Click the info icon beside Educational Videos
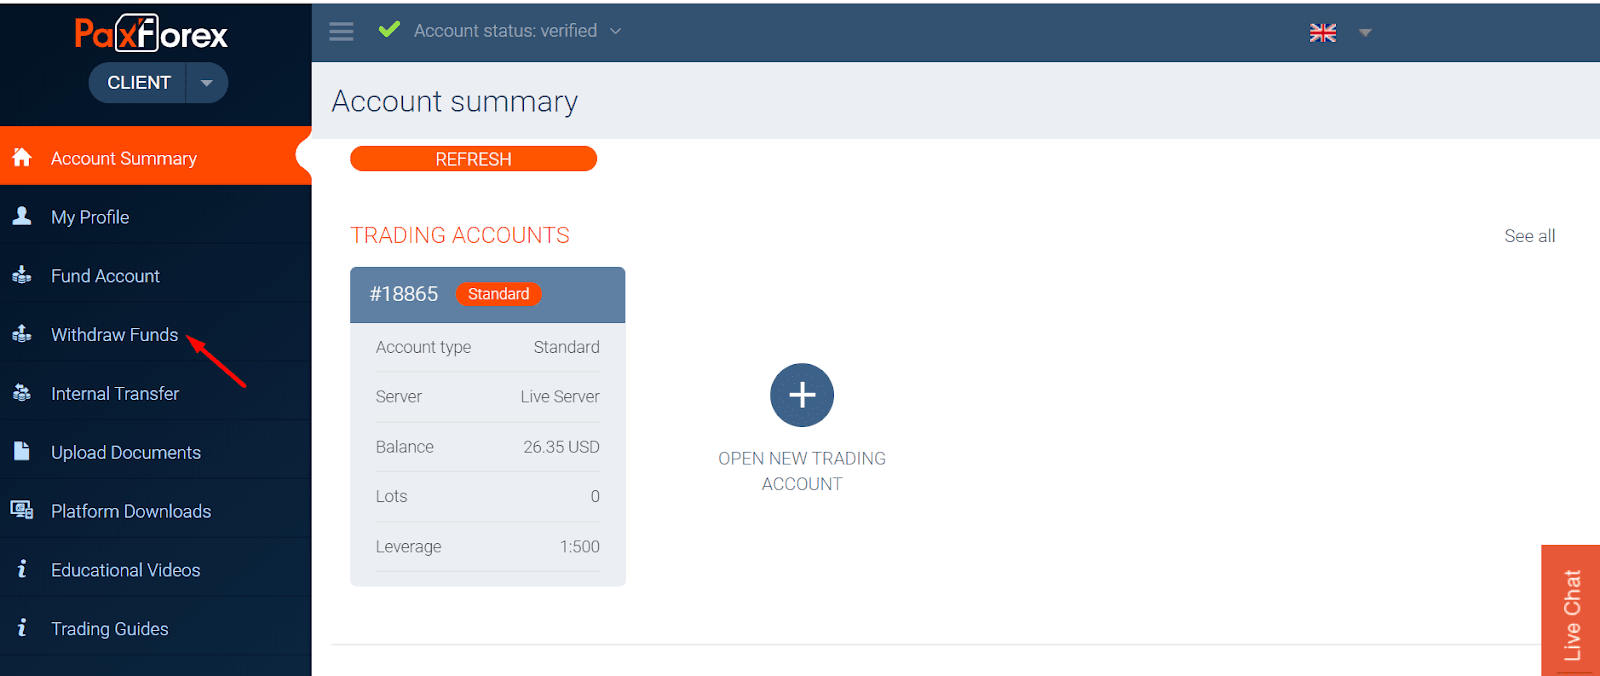Viewport: 1600px width, 676px height. 22,569
